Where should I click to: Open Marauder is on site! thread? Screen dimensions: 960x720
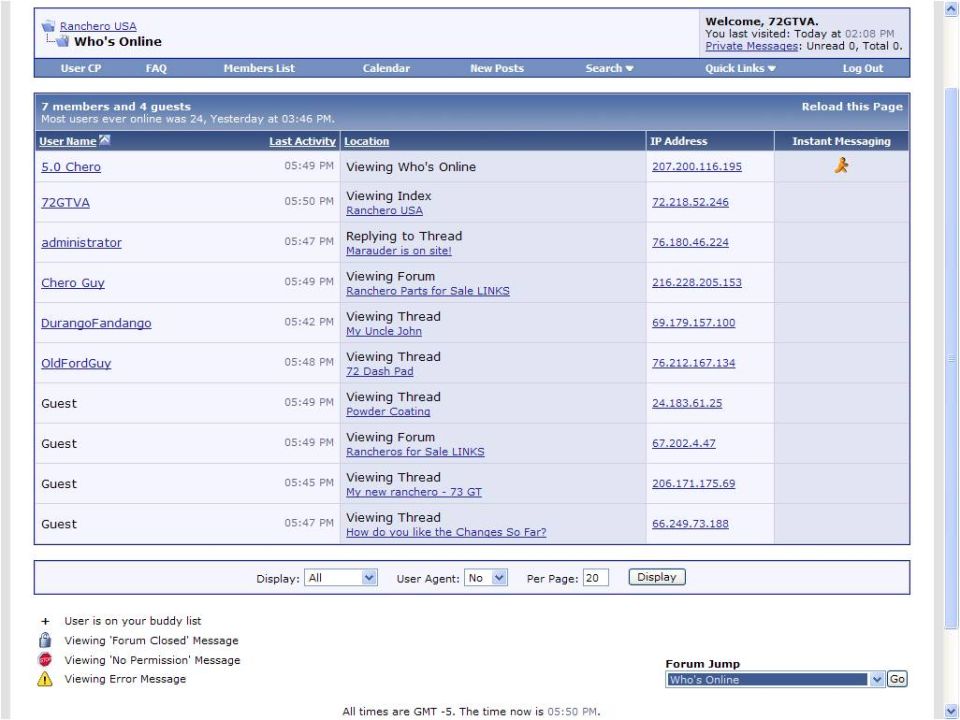tap(399, 250)
